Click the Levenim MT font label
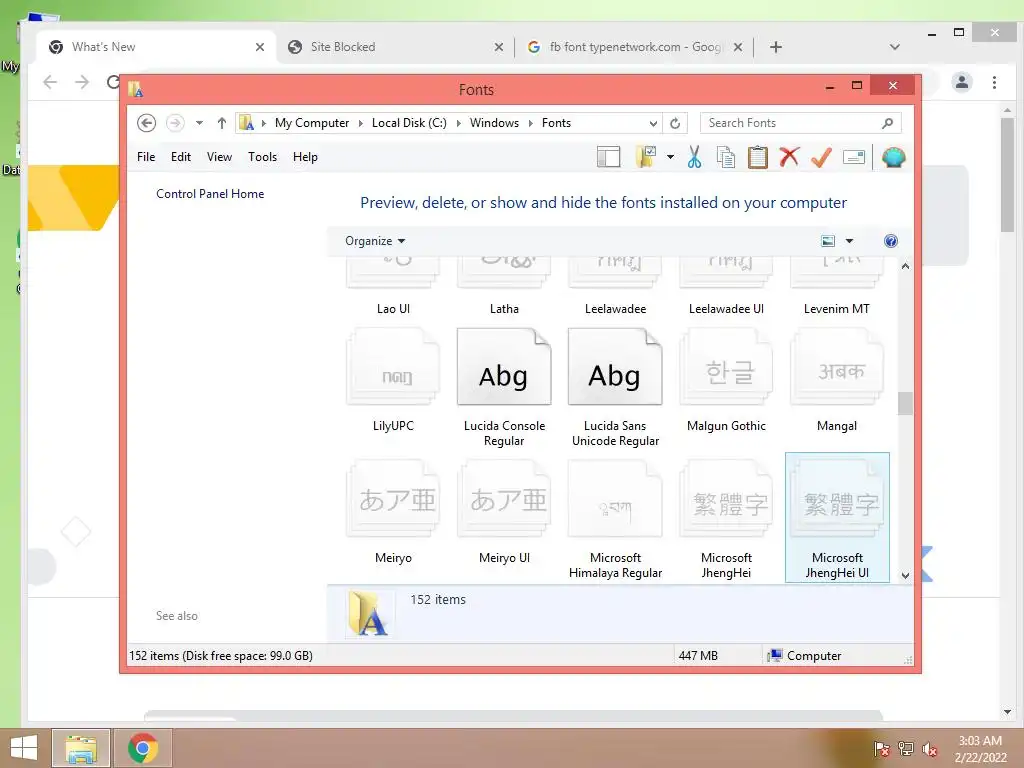This screenshot has height=768, width=1024. click(x=837, y=309)
